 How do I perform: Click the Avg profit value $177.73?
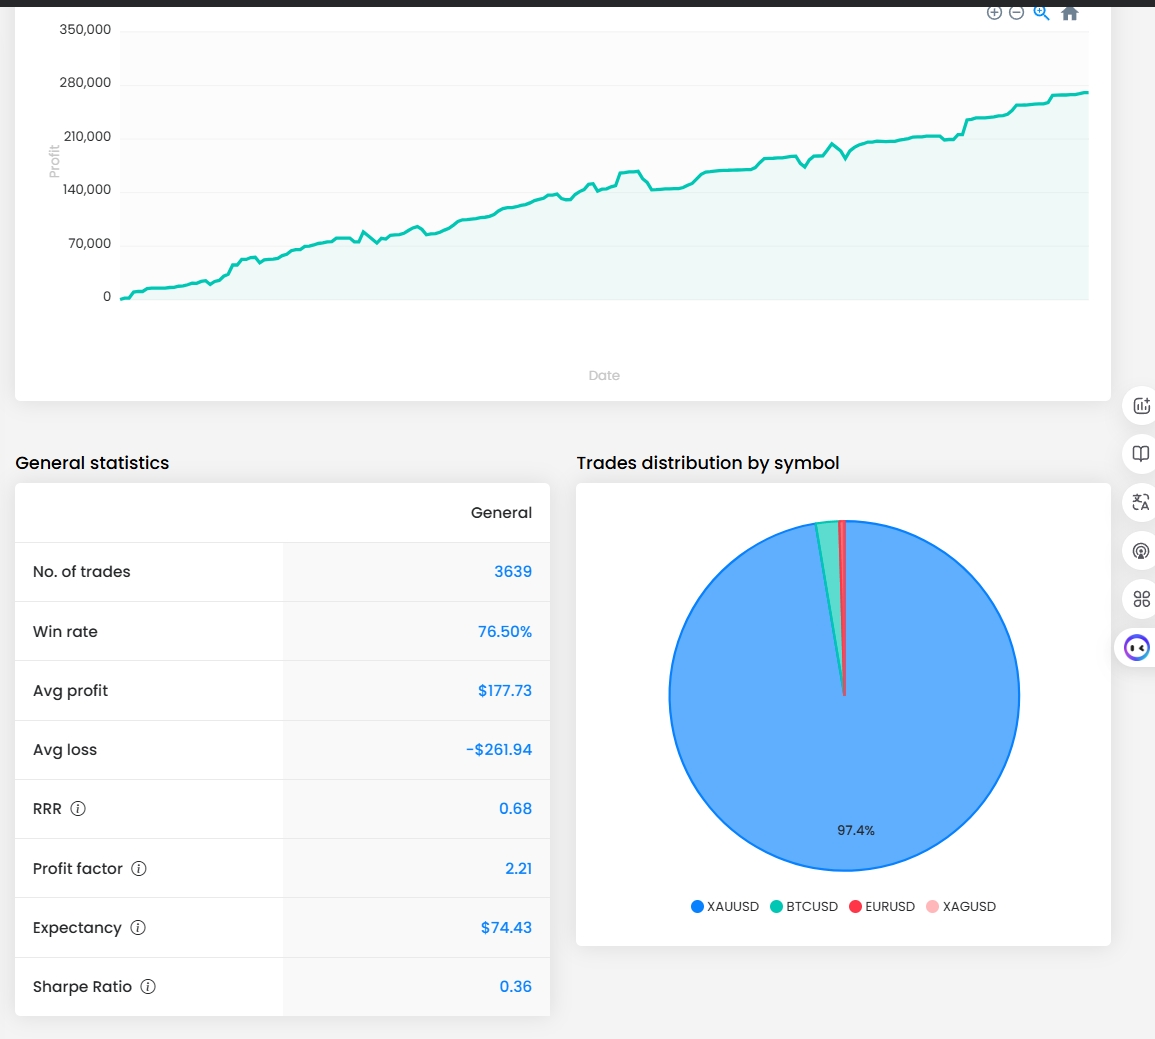[x=505, y=691]
